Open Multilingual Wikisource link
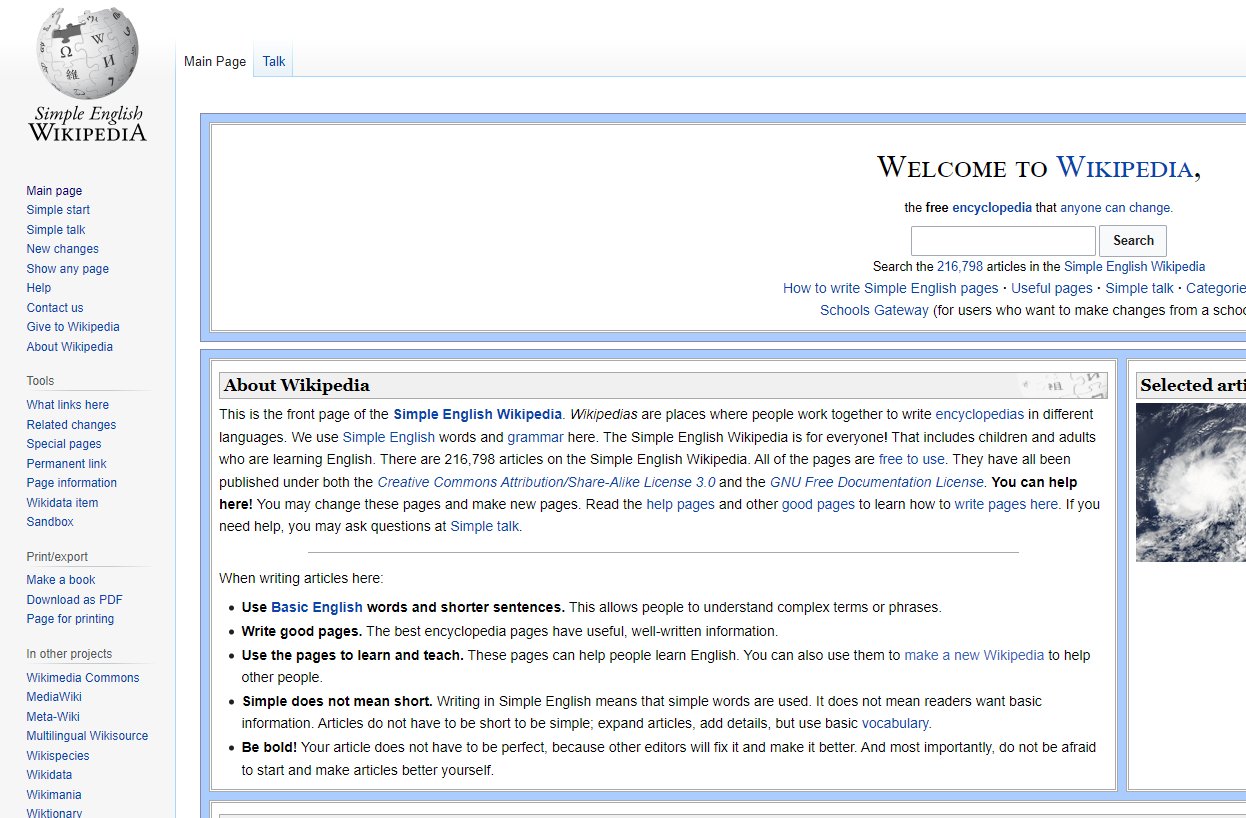 point(88,736)
